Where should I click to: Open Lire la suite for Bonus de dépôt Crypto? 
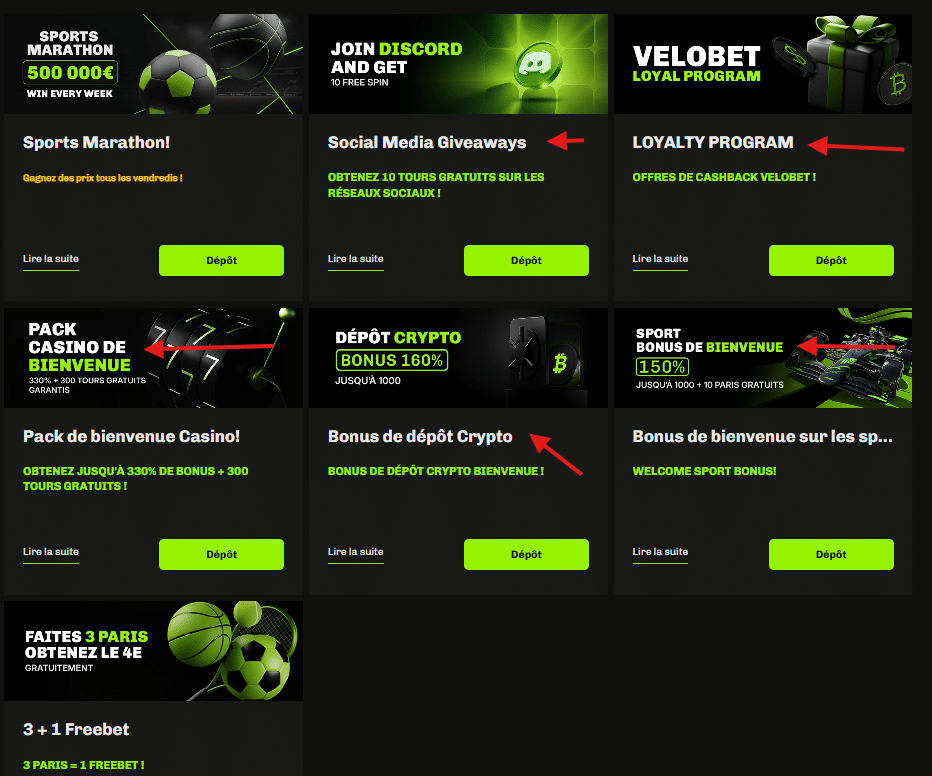(x=355, y=552)
